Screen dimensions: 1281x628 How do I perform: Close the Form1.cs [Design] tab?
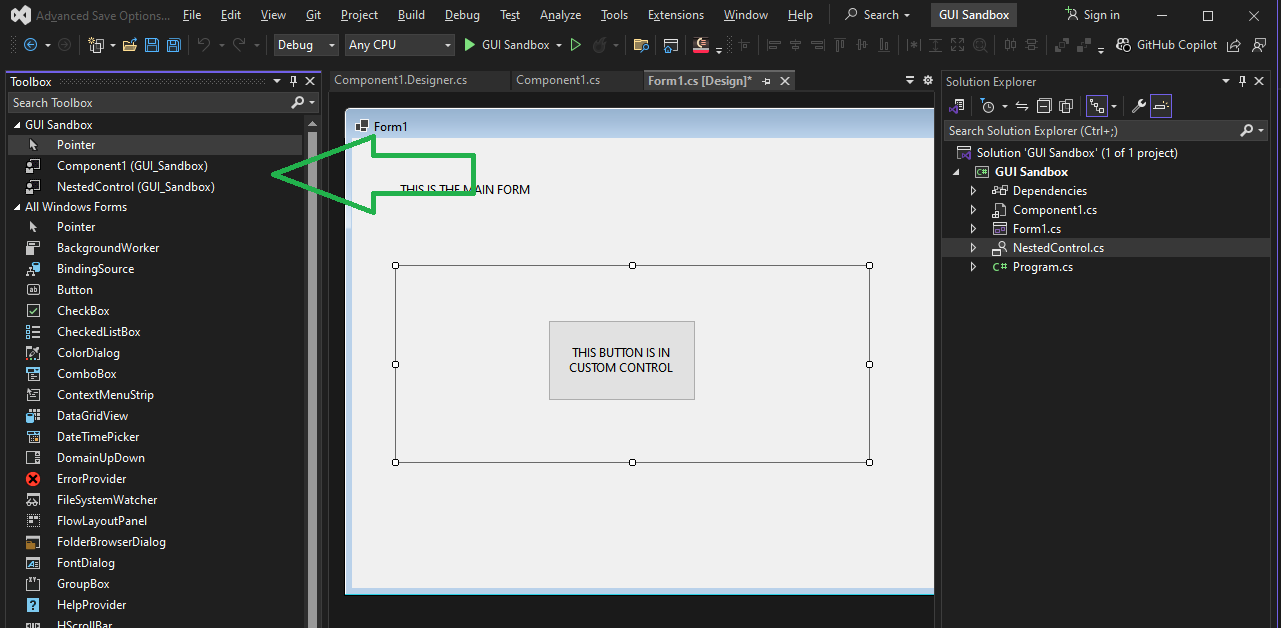pyautogui.click(x=785, y=81)
